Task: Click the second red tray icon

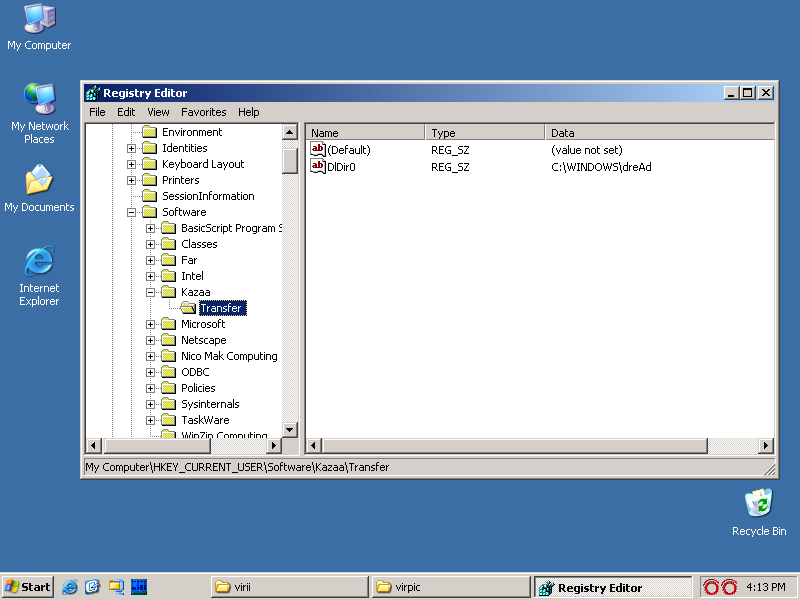Action: click(729, 587)
